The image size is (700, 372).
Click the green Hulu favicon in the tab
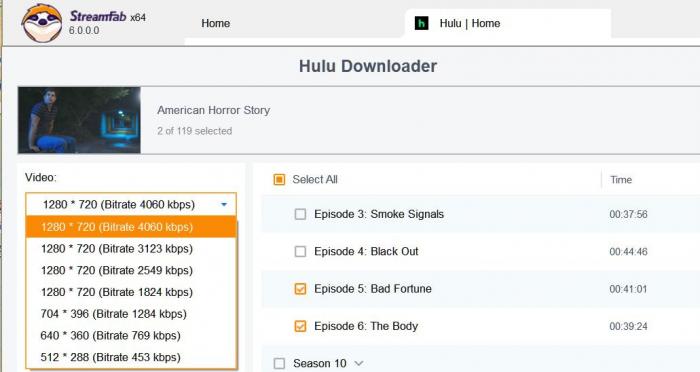coord(421,23)
